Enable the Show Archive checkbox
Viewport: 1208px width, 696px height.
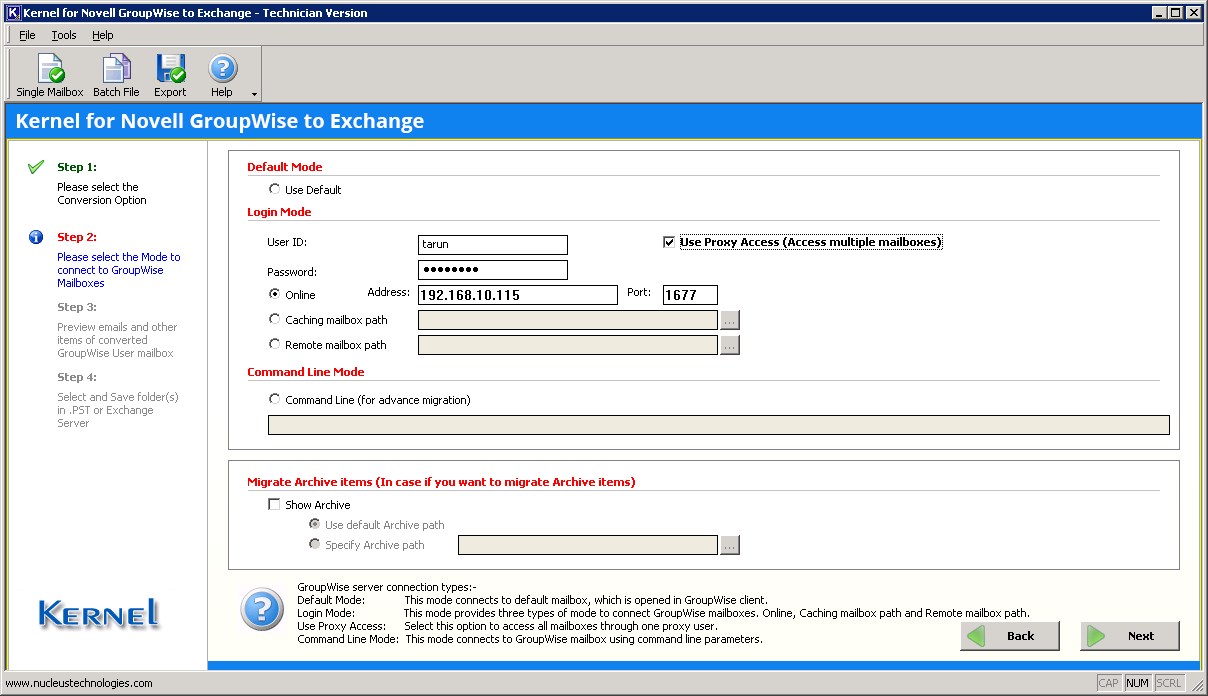click(x=274, y=505)
